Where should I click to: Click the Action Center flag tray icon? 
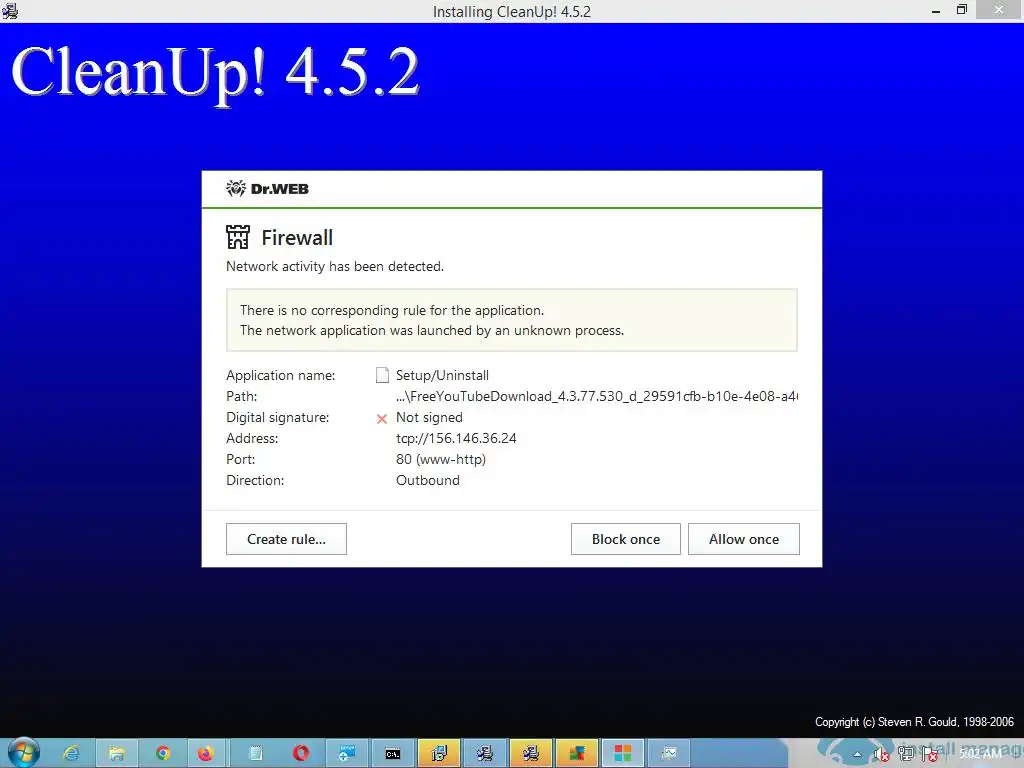[930, 755]
